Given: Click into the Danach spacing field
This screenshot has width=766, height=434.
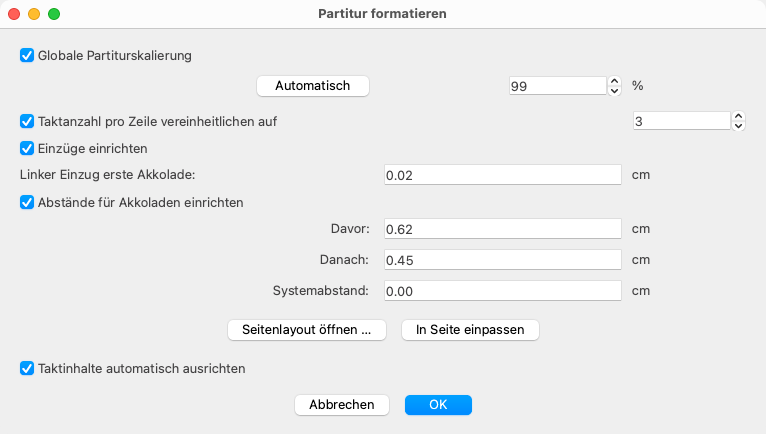Looking at the screenshot, I should point(503,260).
